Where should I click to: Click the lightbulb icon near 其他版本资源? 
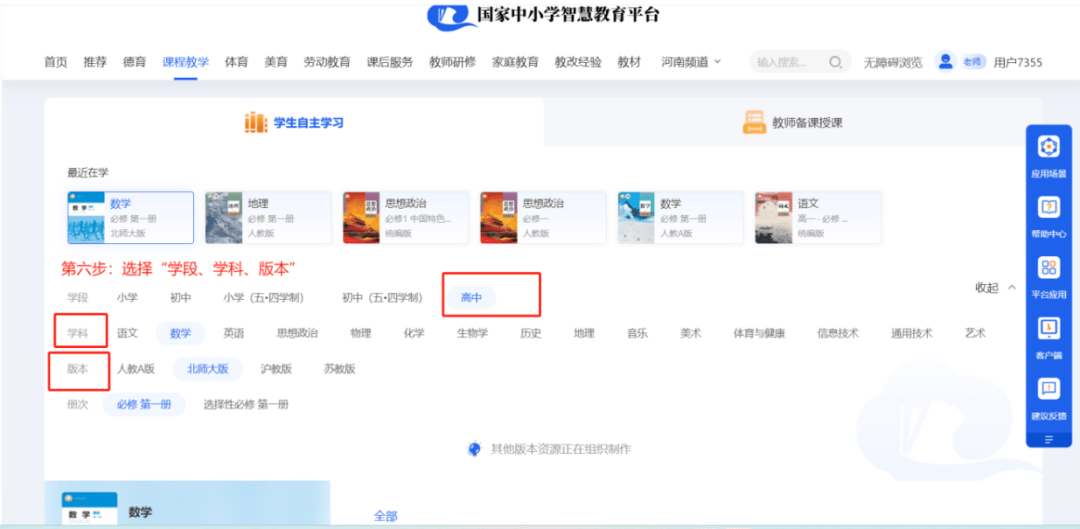[x=474, y=449]
